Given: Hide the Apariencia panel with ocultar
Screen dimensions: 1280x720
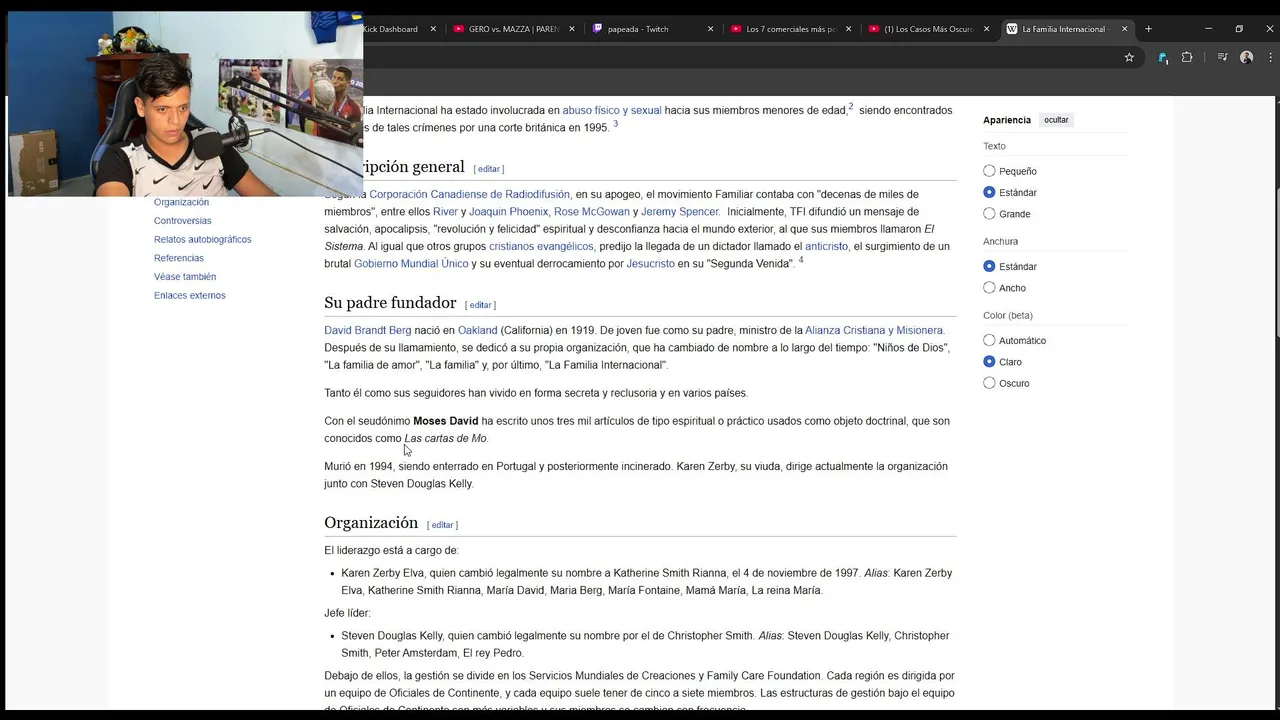Looking at the screenshot, I should [x=1056, y=120].
